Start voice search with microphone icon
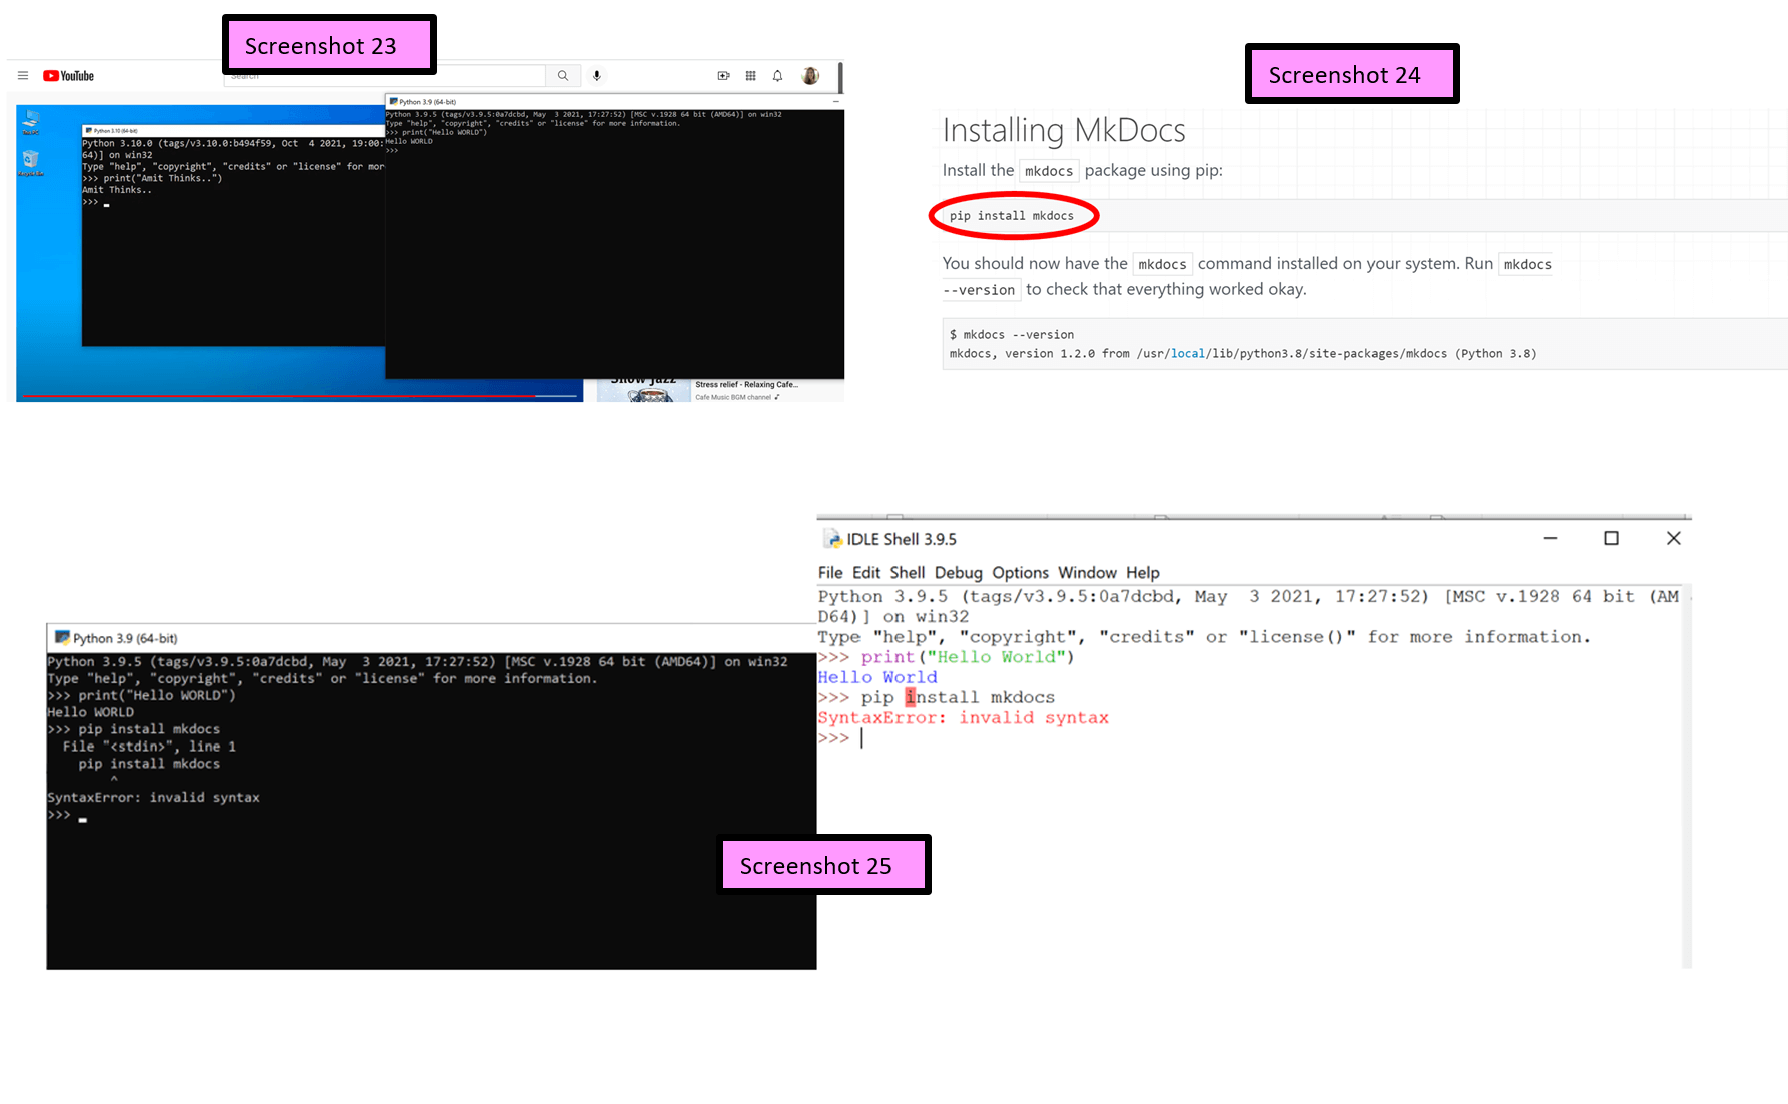This screenshot has width=1788, height=1104. pyautogui.click(x=597, y=76)
